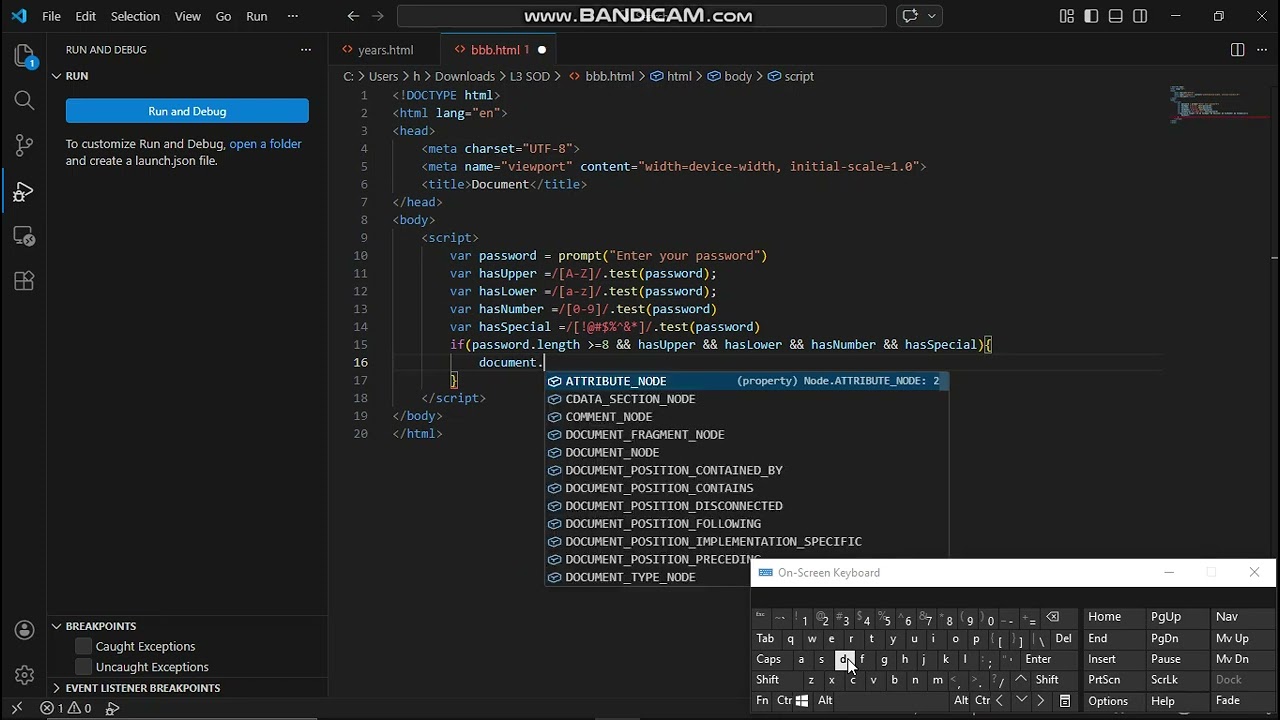
Task: Click the Windows key on On-Screen Keyboard
Action: pos(802,701)
